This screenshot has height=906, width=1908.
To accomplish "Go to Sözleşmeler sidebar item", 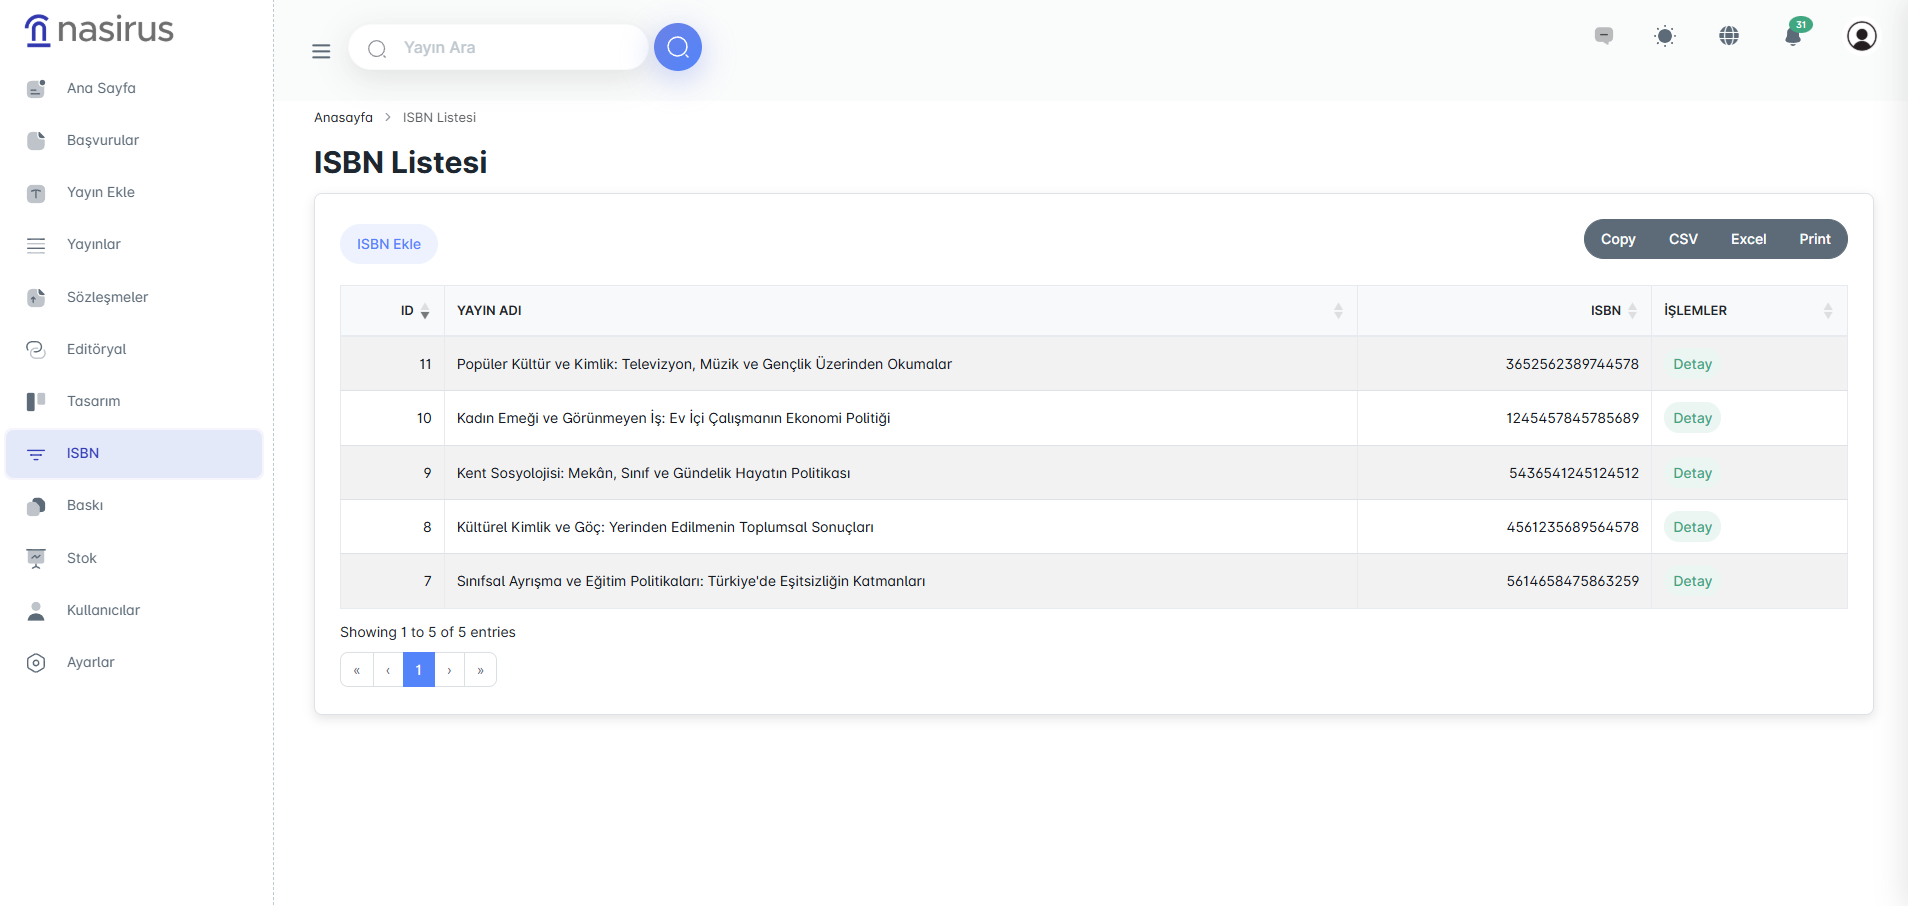I will pyautogui.click(x=107, y=297).
